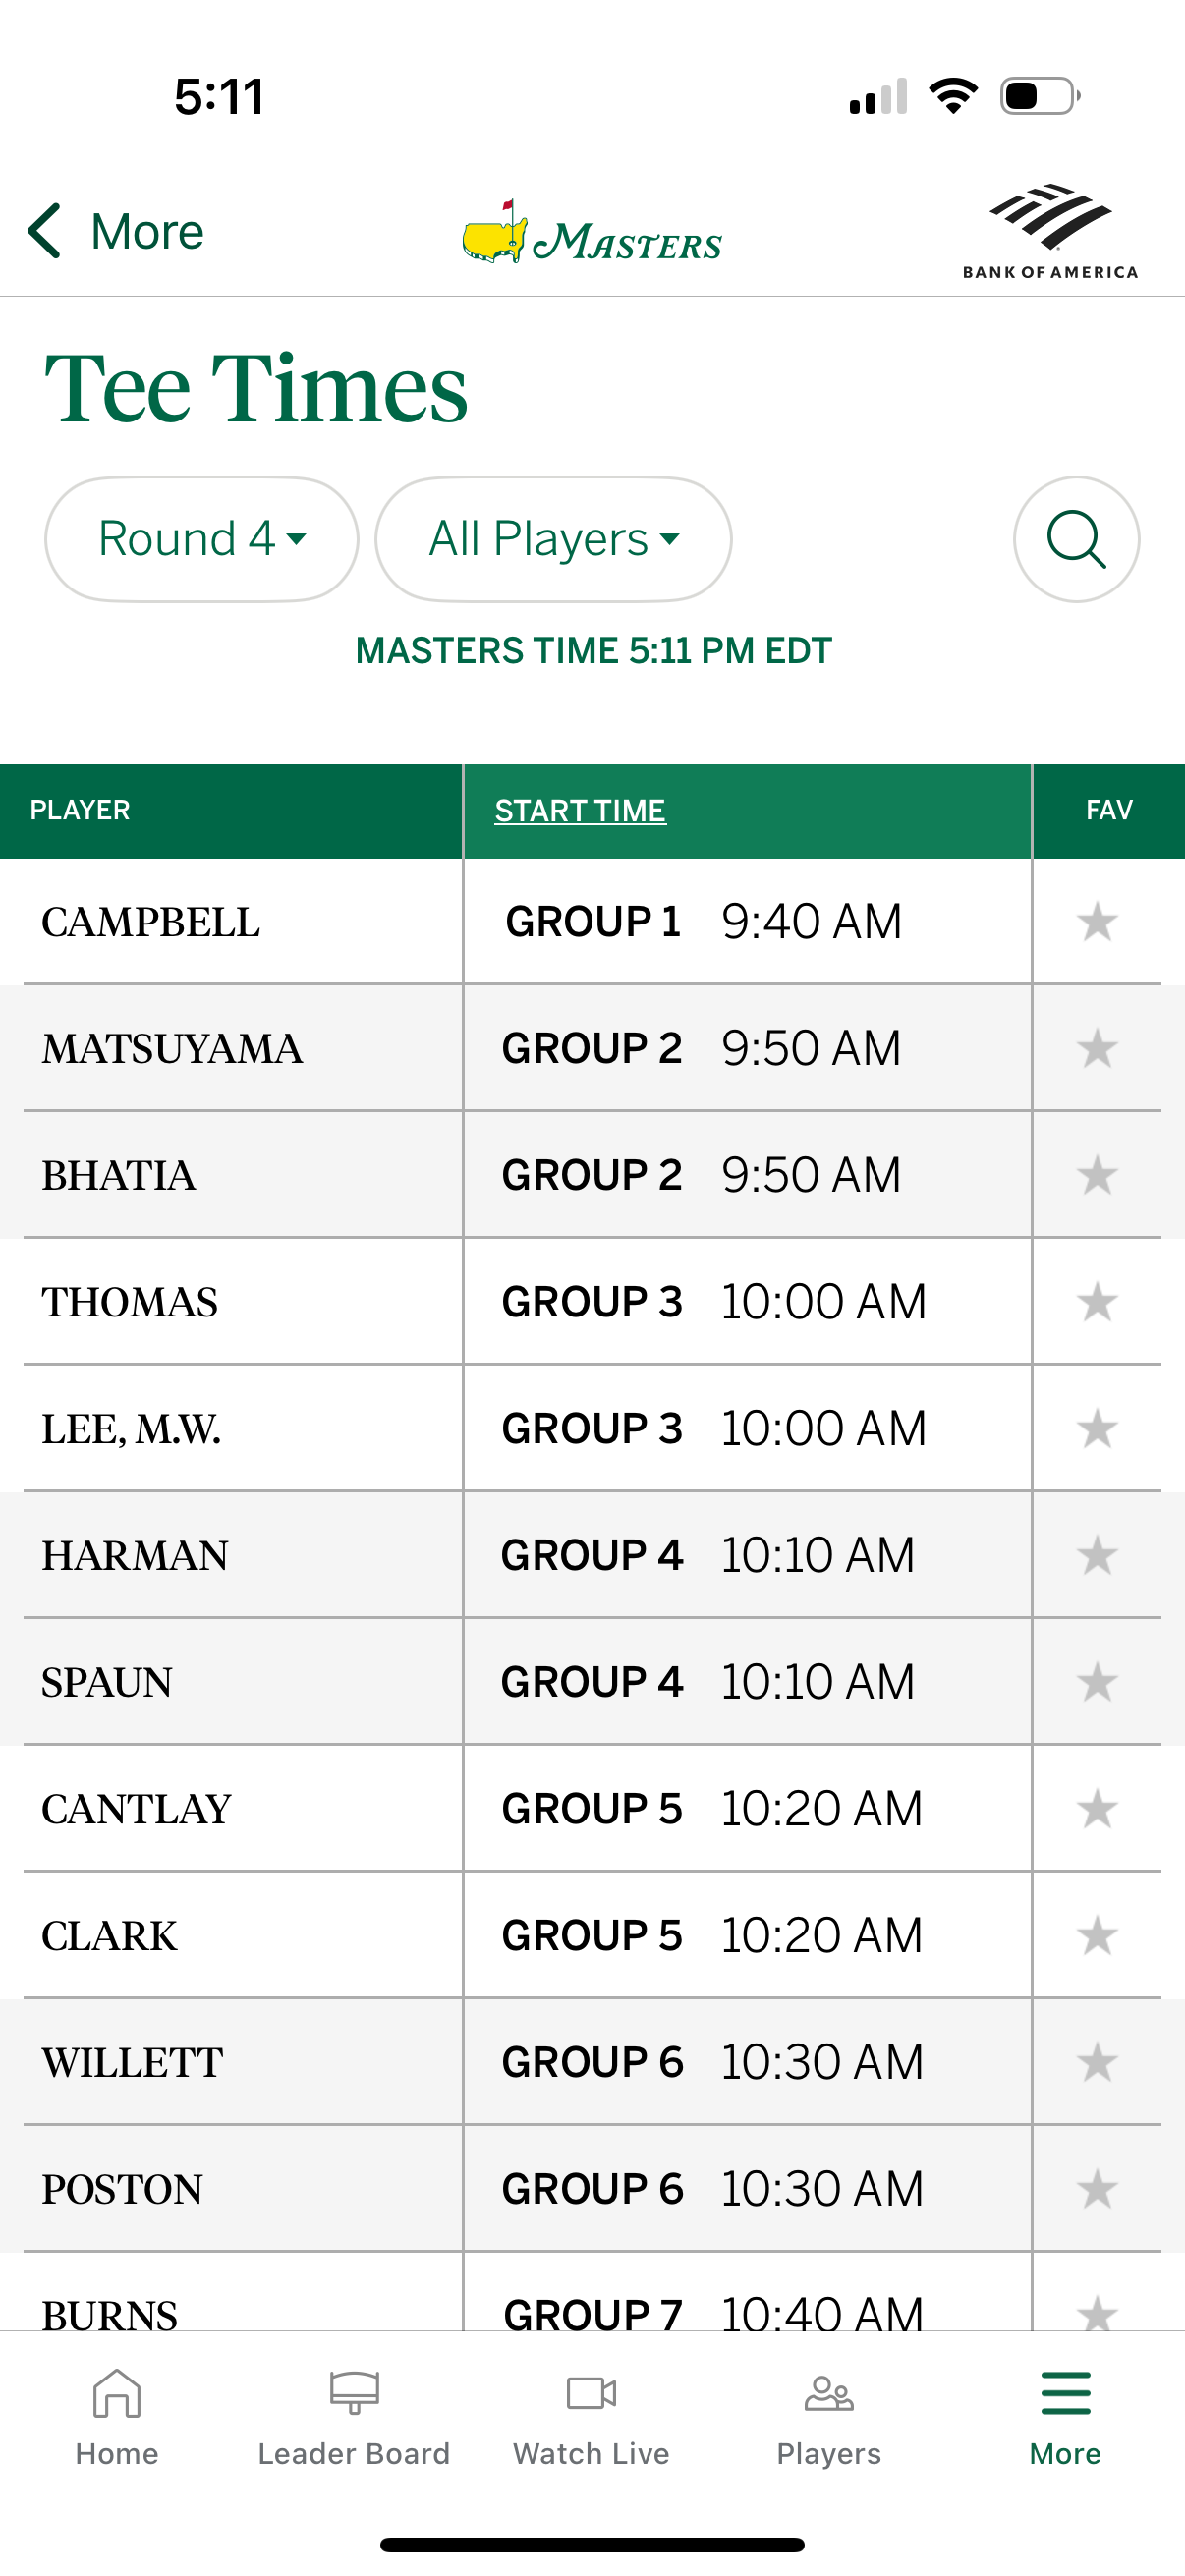Mark THOMAS as a favorite
The image size is (1185, 2576).
point(1098,1302)
